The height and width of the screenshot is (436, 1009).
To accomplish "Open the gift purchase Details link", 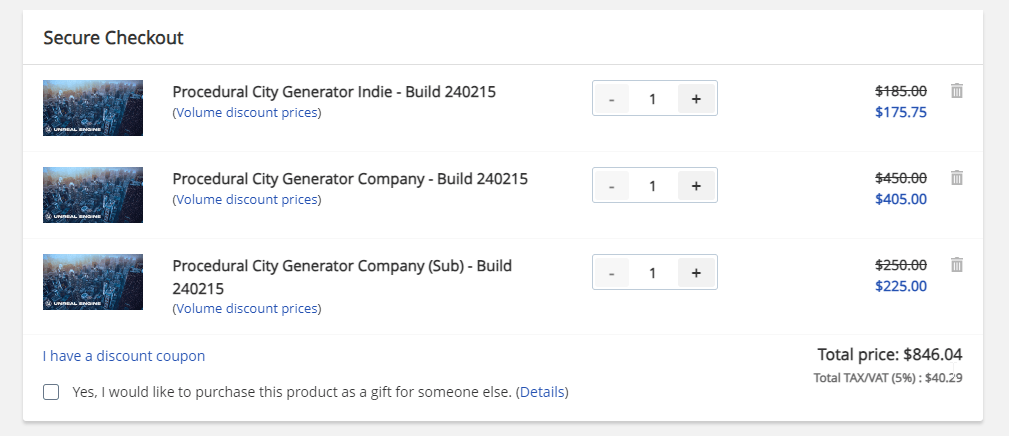I will (x=542, y=392).
